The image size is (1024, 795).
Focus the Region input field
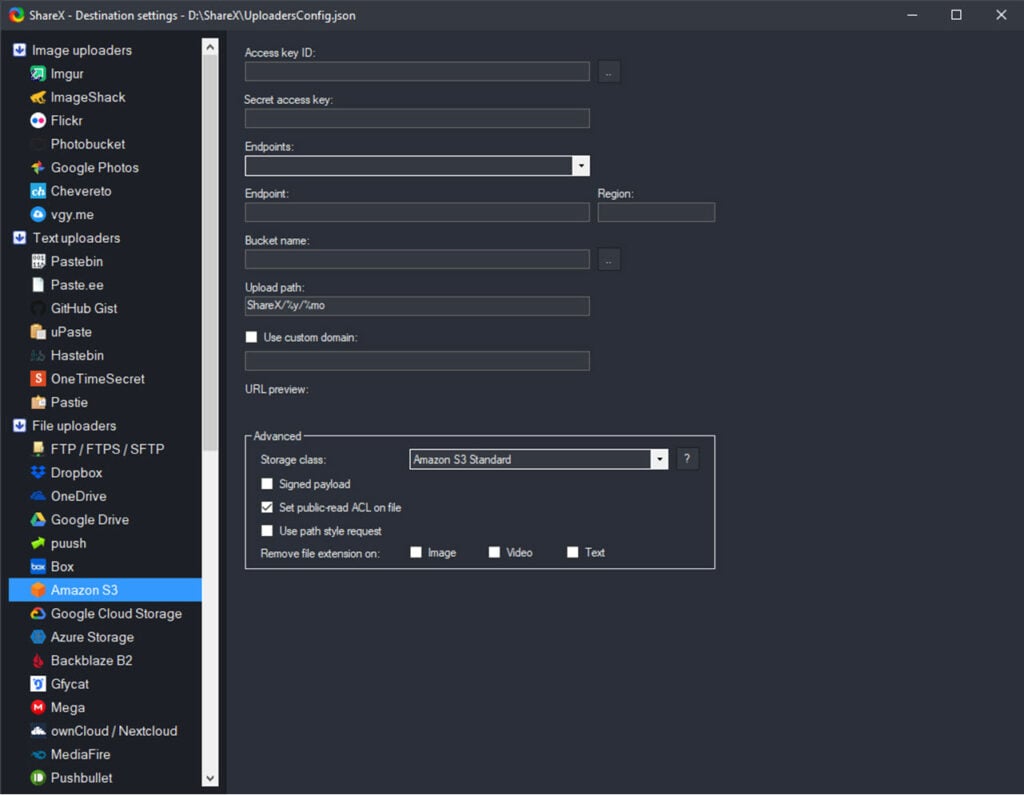tap(656, 212)
